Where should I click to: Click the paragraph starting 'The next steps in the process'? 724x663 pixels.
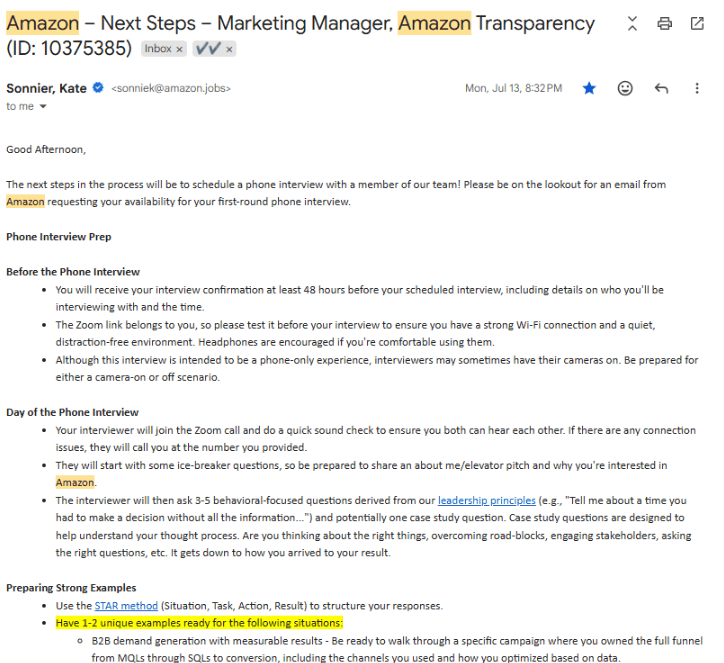coord(336,193)
